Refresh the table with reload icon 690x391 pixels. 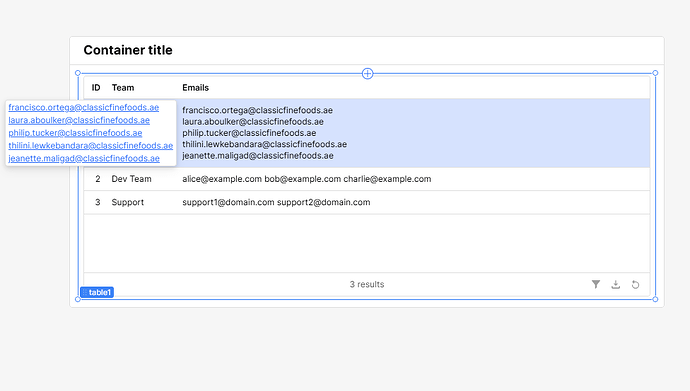coord(635,285)
